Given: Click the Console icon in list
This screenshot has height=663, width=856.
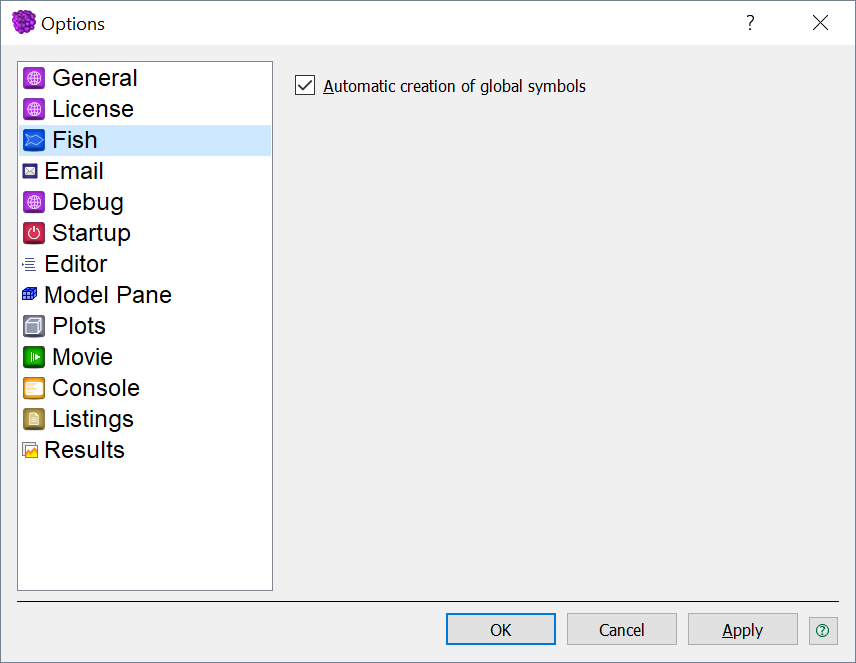Looking at the screenshot, I should 34,388.
